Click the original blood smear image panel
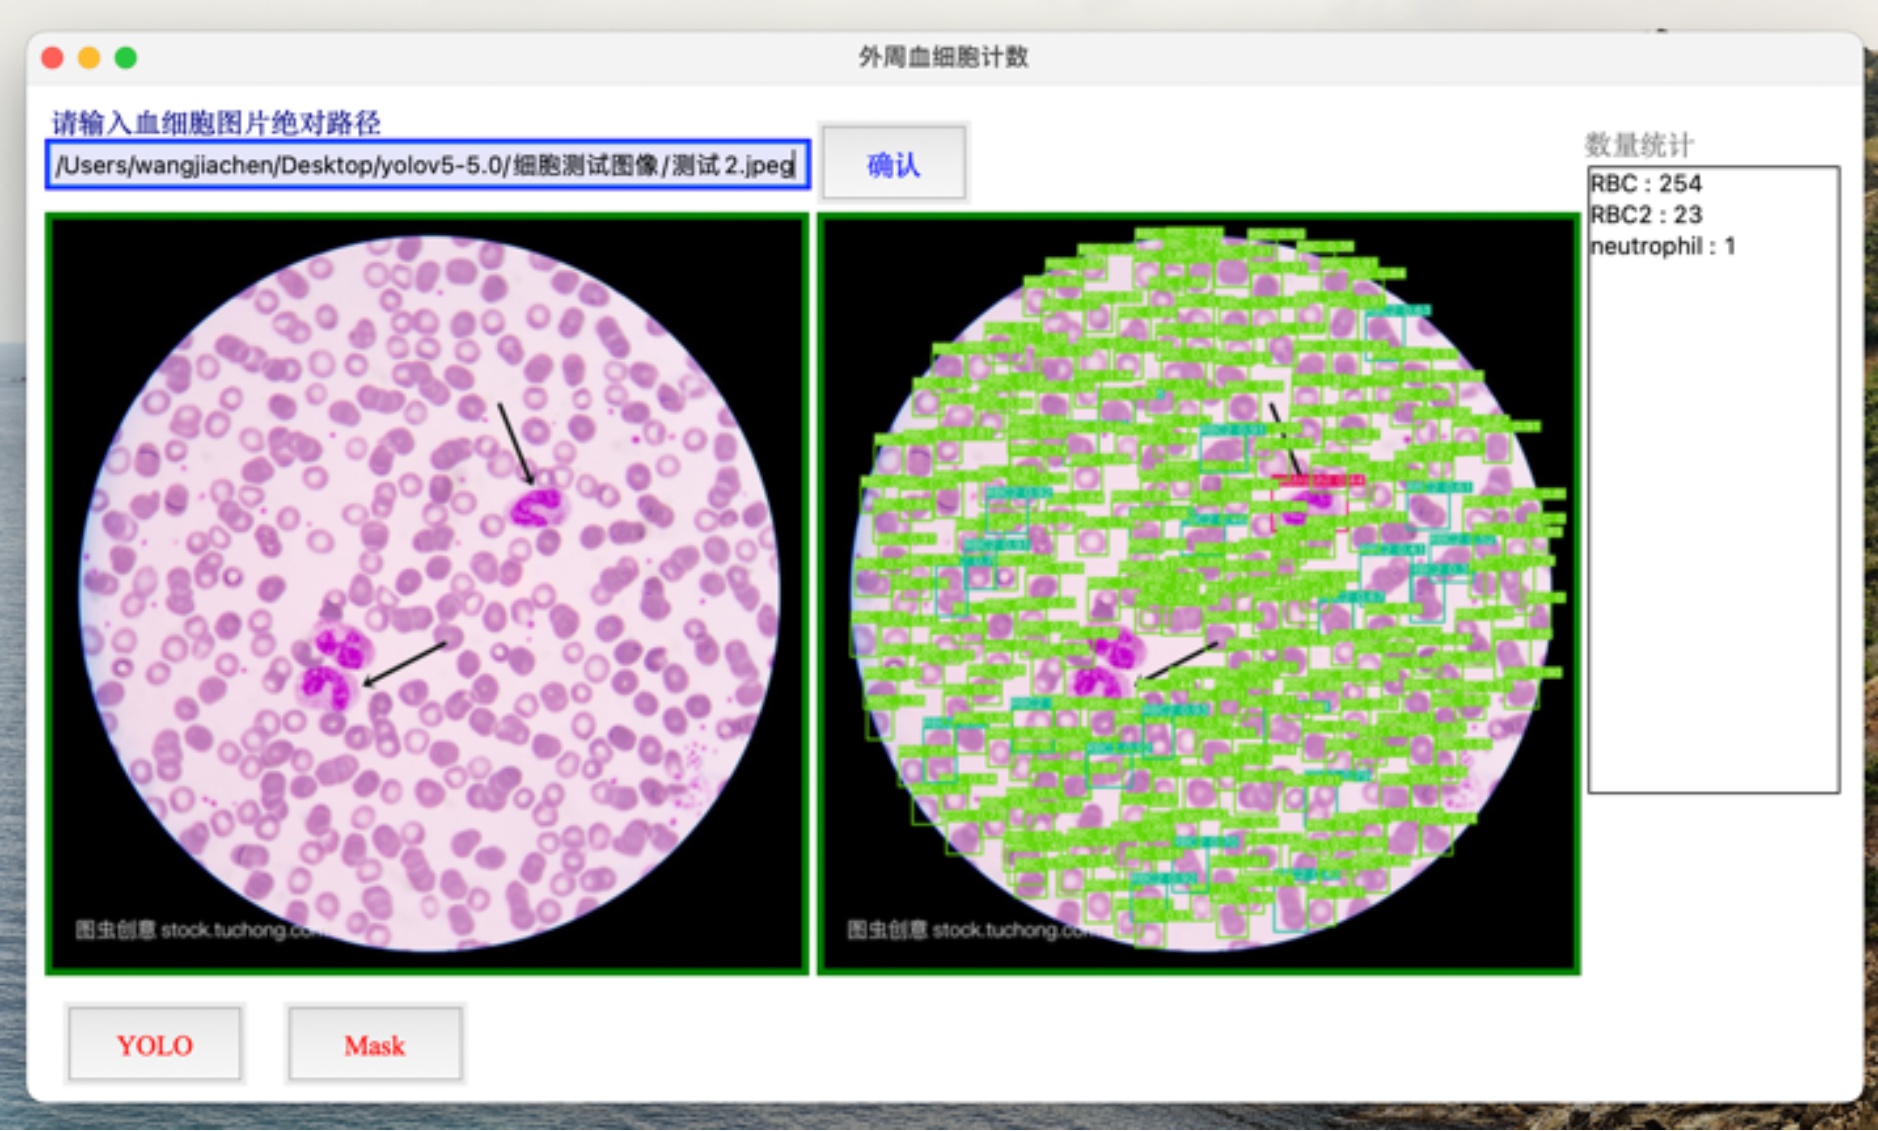1878x1131 pixels. coord(426,593)
